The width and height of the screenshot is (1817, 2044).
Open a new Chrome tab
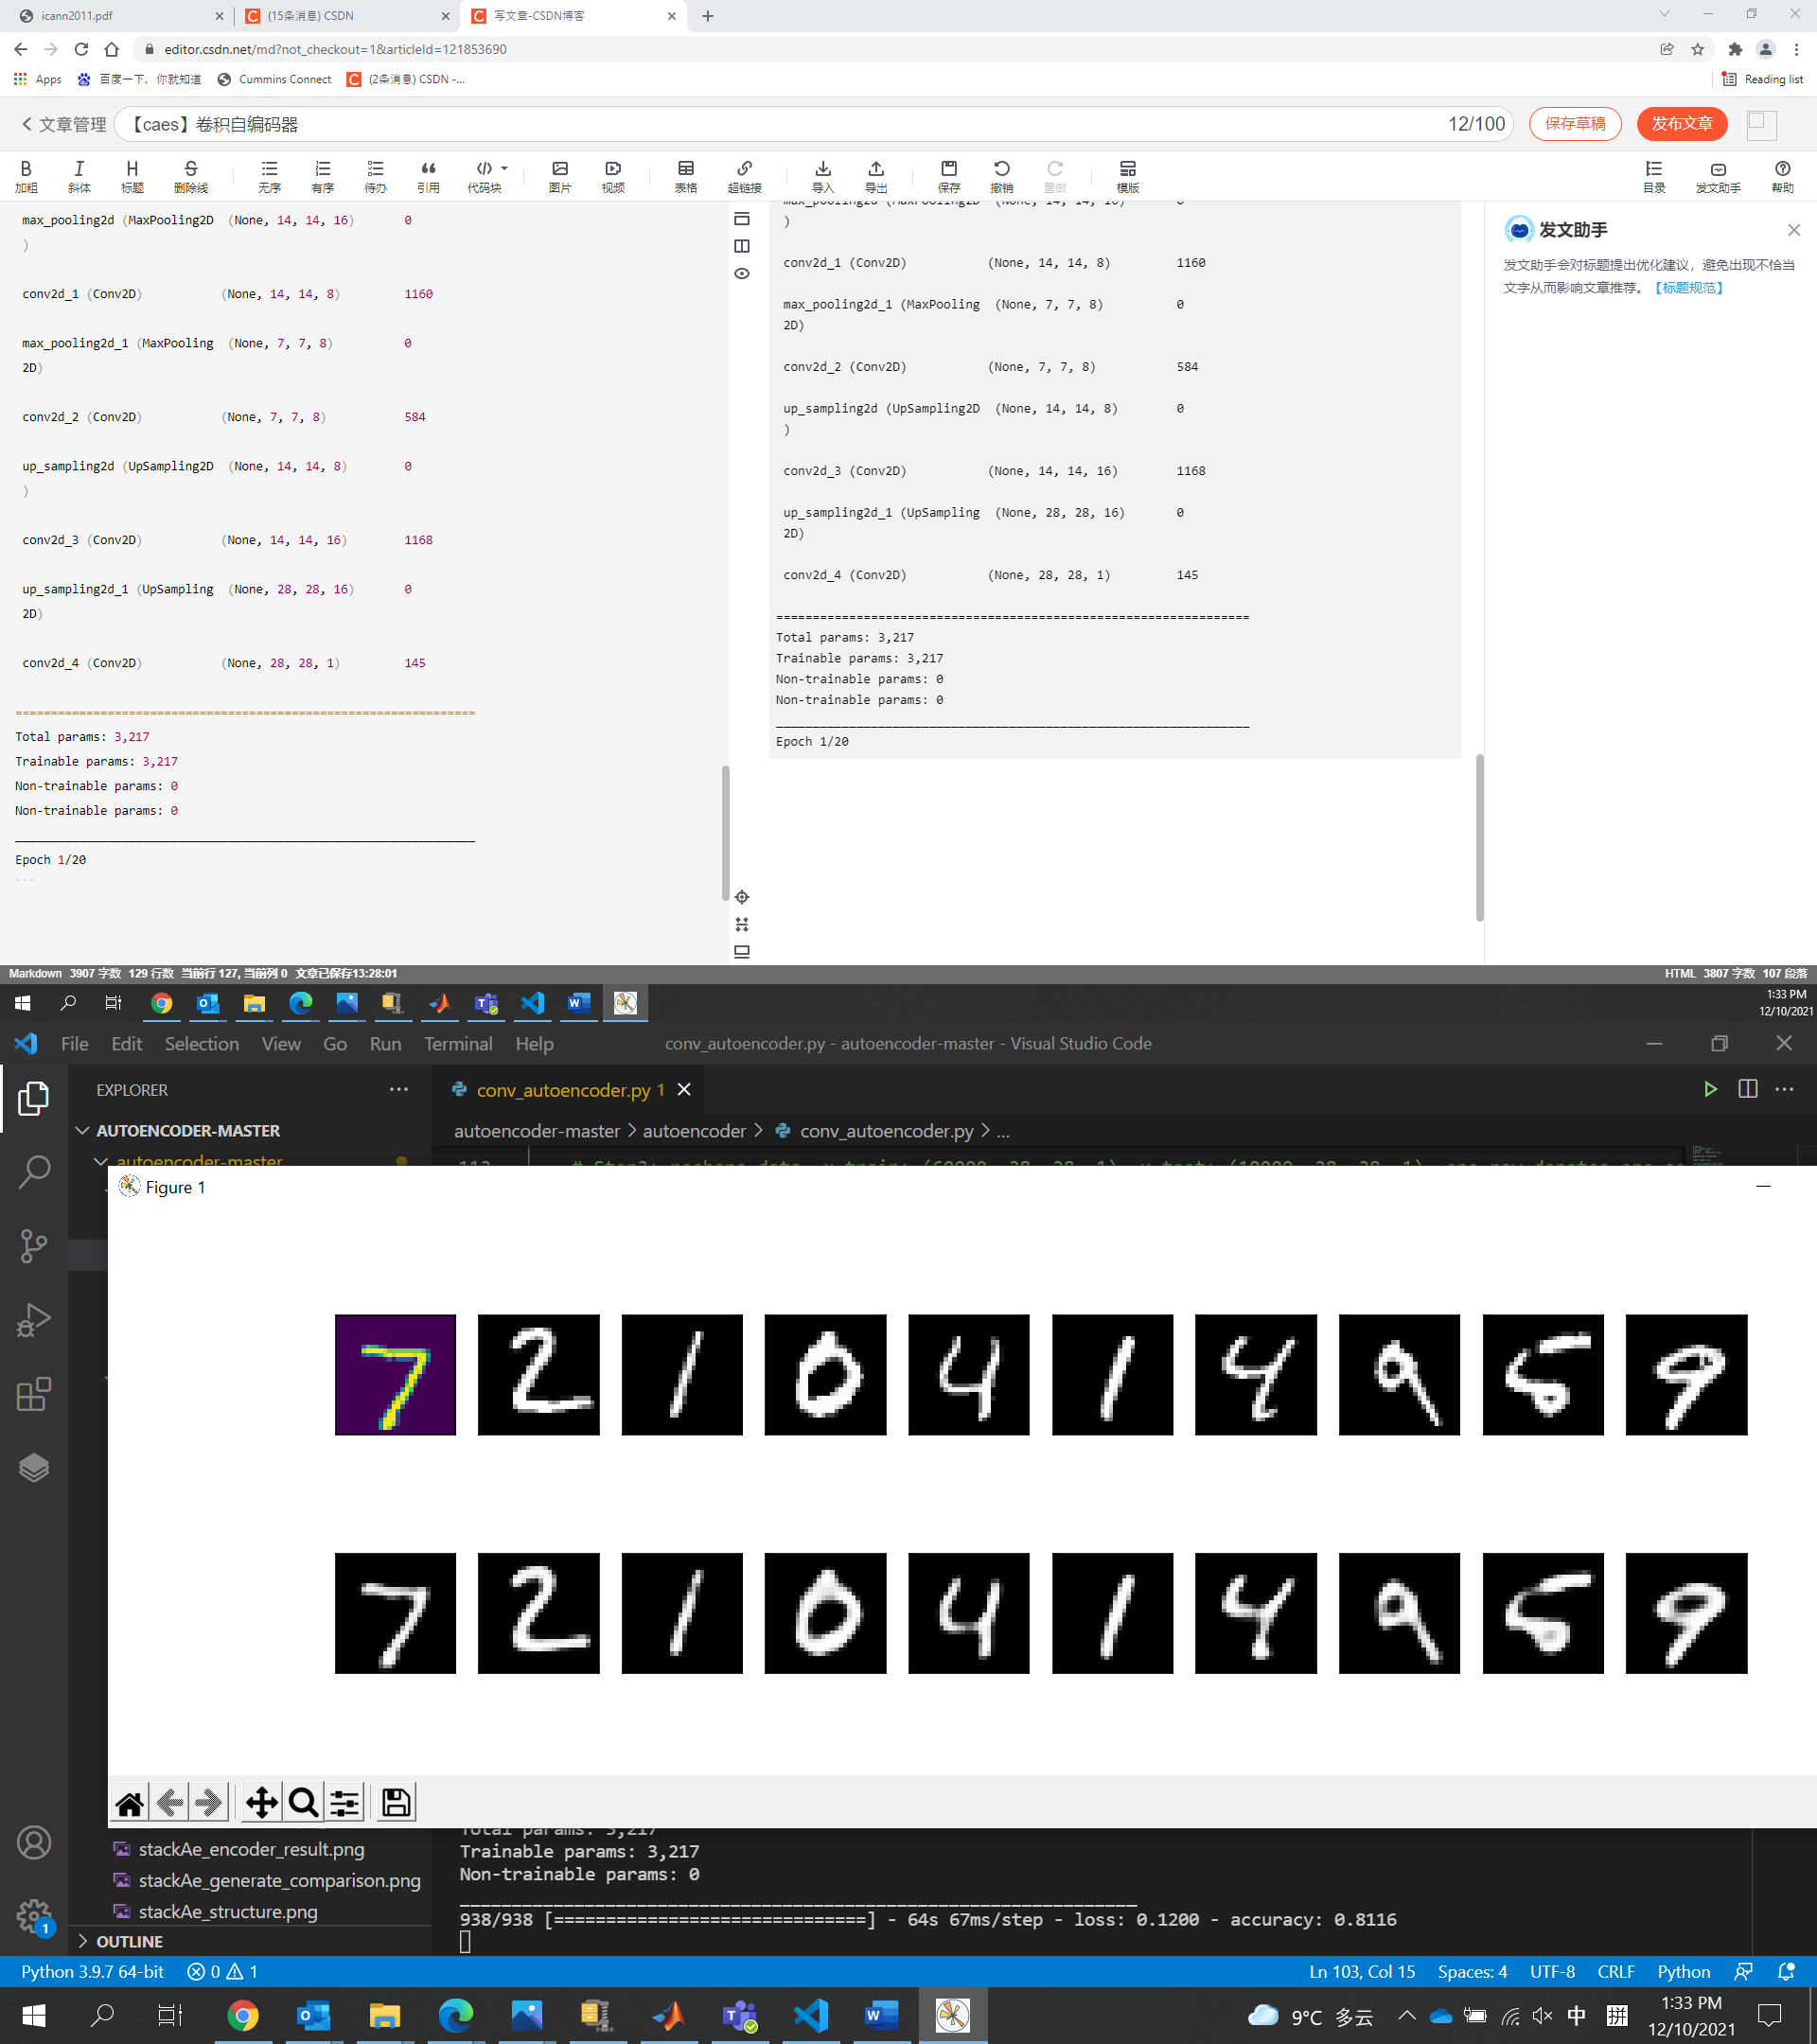click(708, 16)
